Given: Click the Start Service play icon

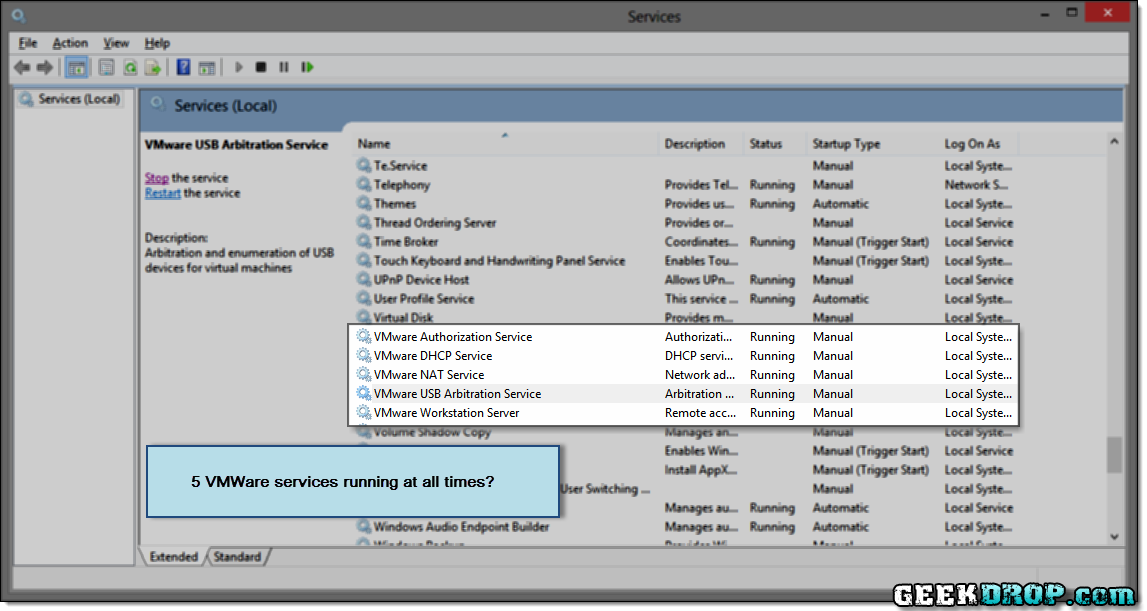Looking at the screenshot, I should [238, 67].
